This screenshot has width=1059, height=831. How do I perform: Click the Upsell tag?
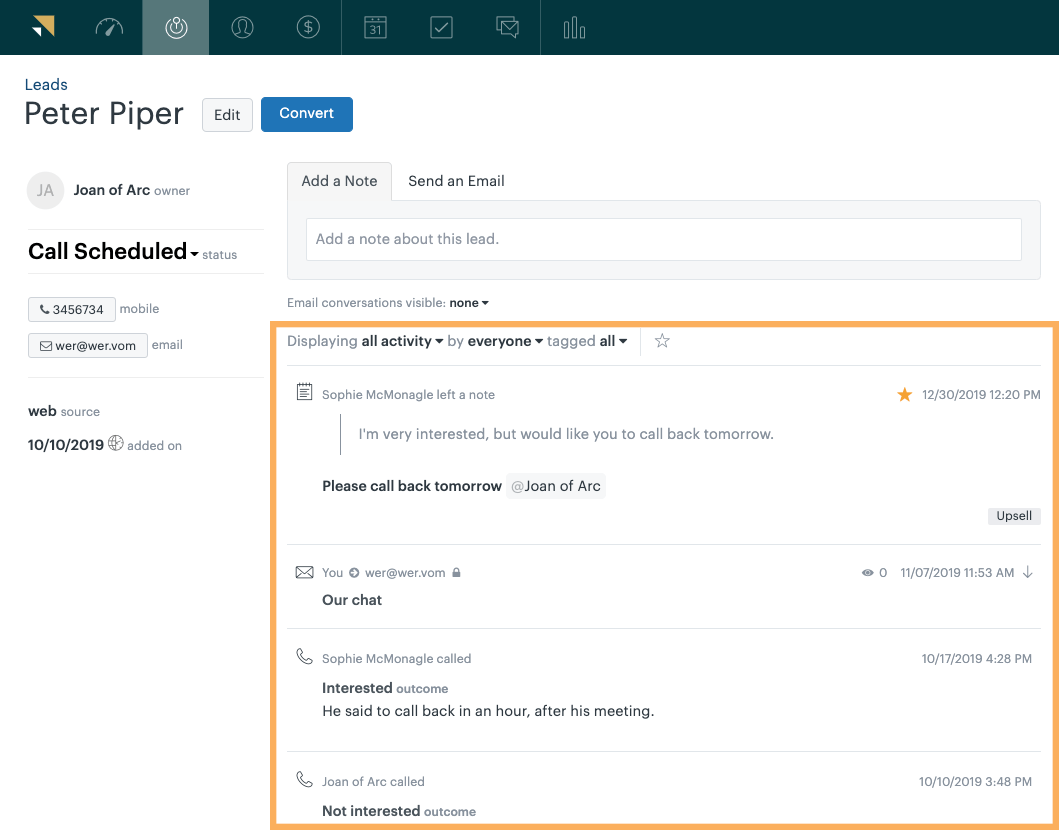pos(1014,516)
